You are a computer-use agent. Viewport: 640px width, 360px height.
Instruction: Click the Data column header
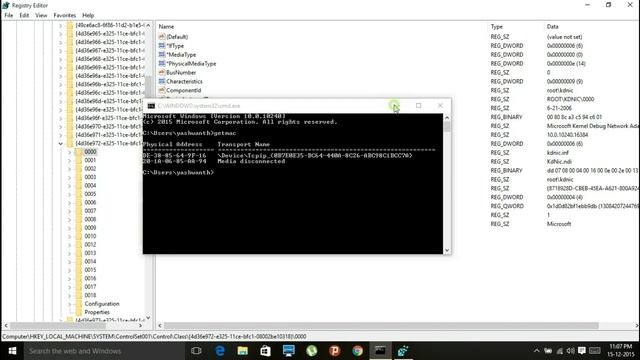point(552,27)
